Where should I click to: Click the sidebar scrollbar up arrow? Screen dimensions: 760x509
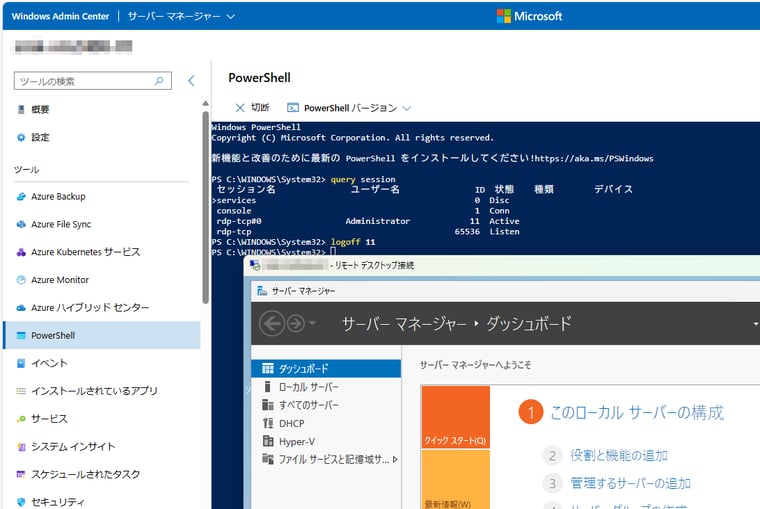point(206,103)
